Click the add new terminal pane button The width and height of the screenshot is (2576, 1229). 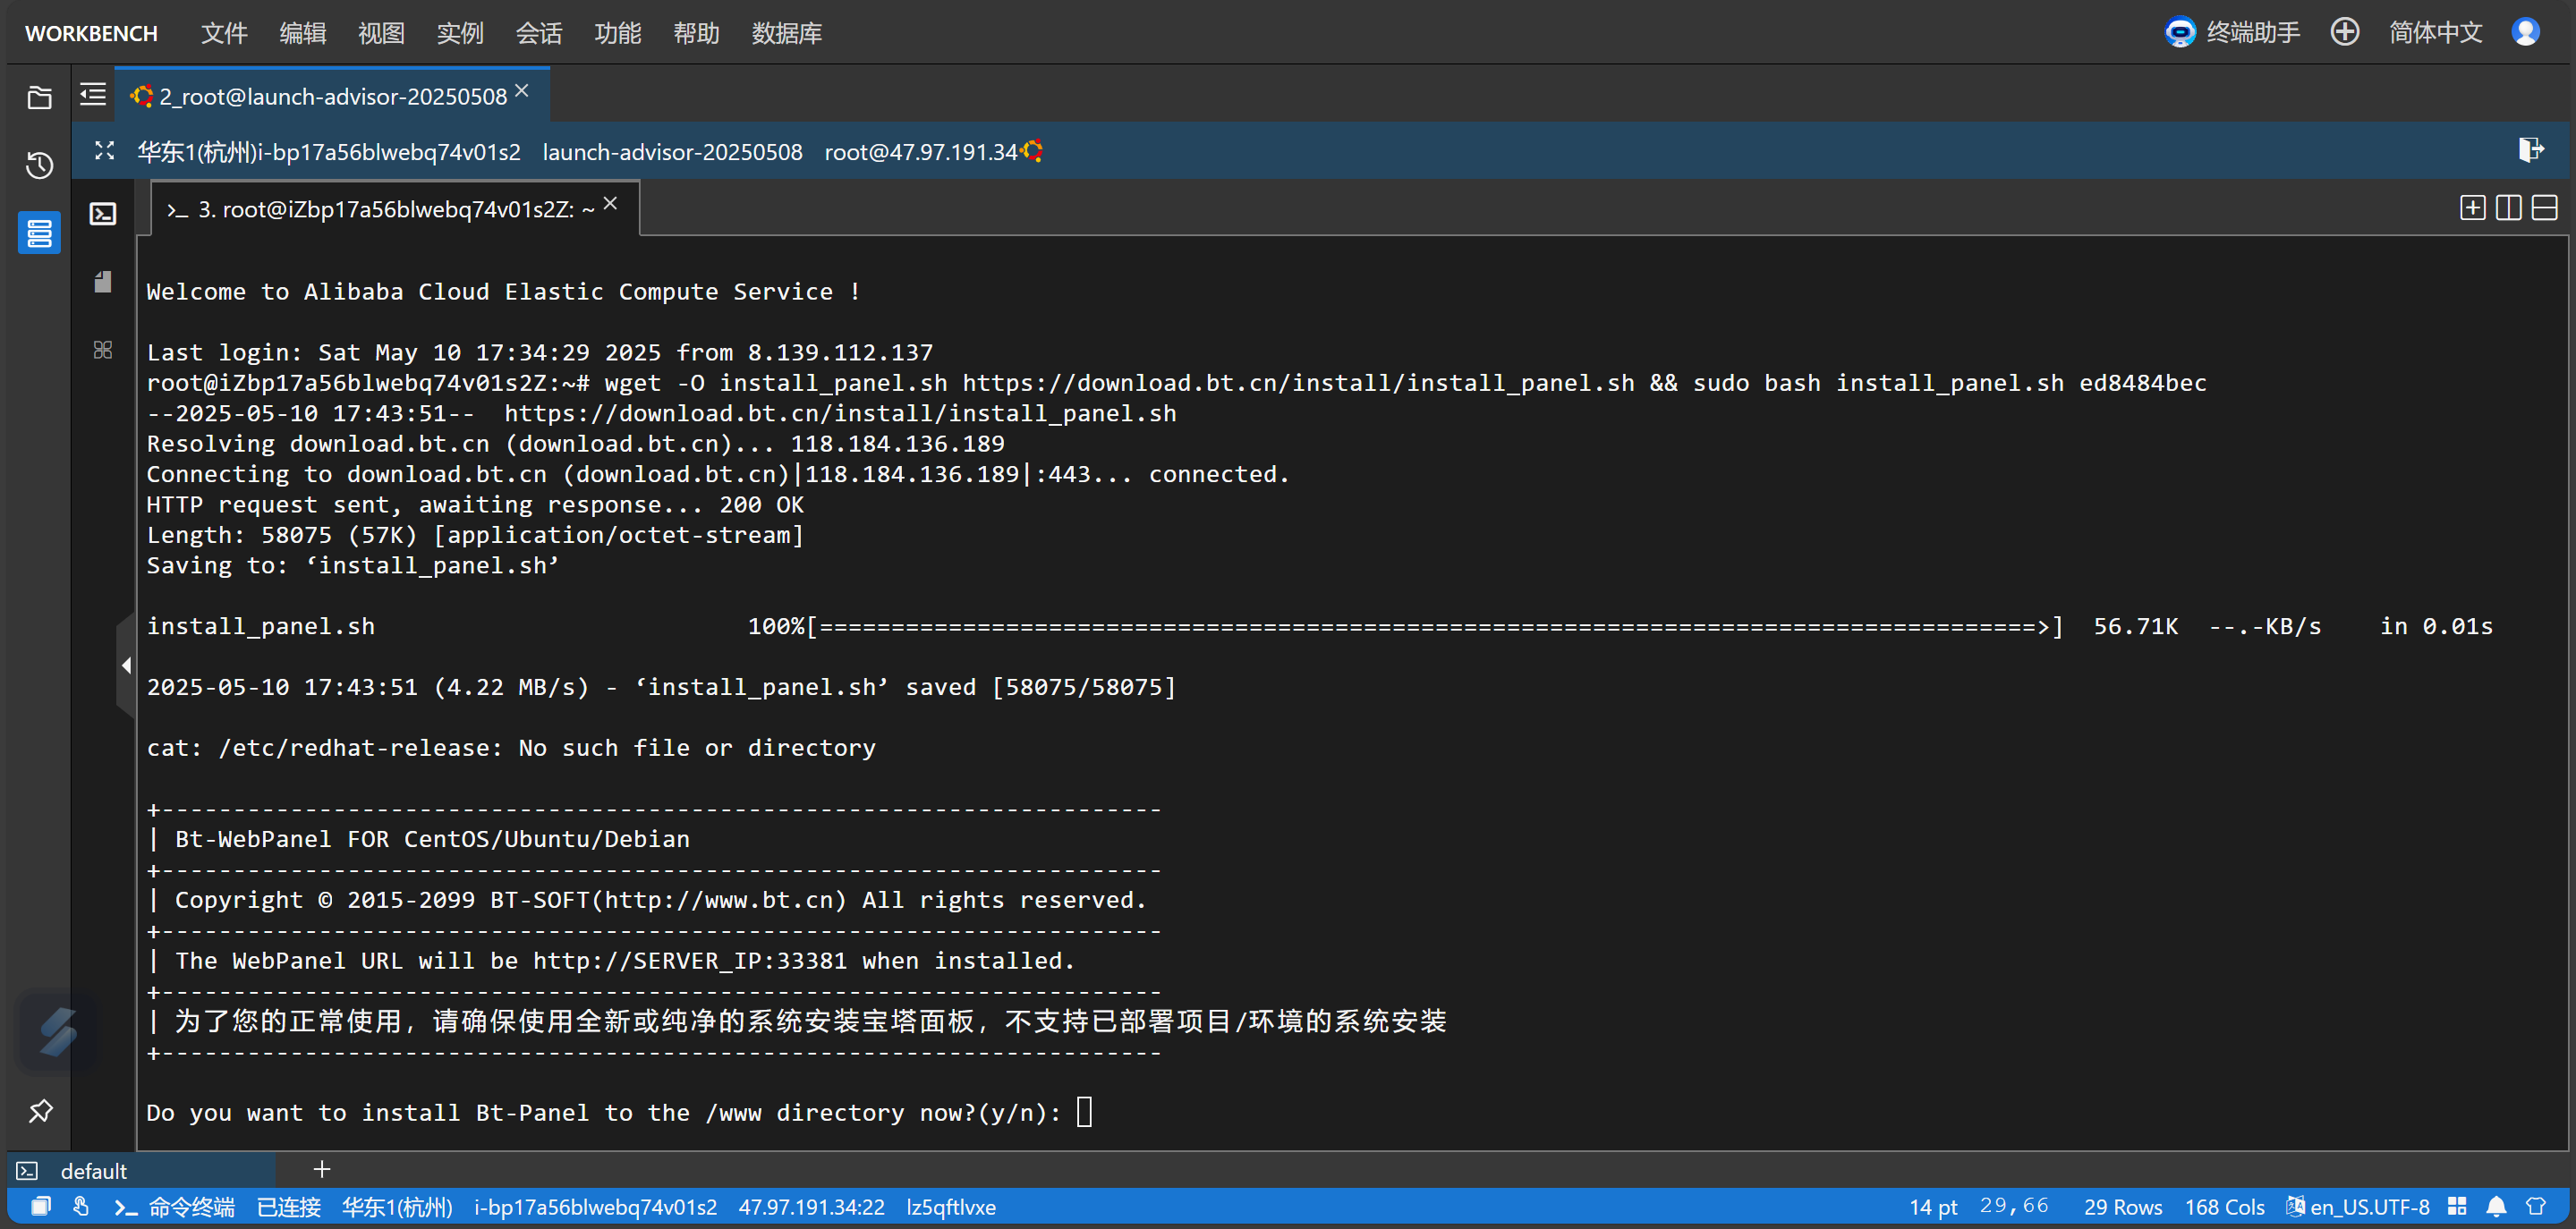point(2472,208)
